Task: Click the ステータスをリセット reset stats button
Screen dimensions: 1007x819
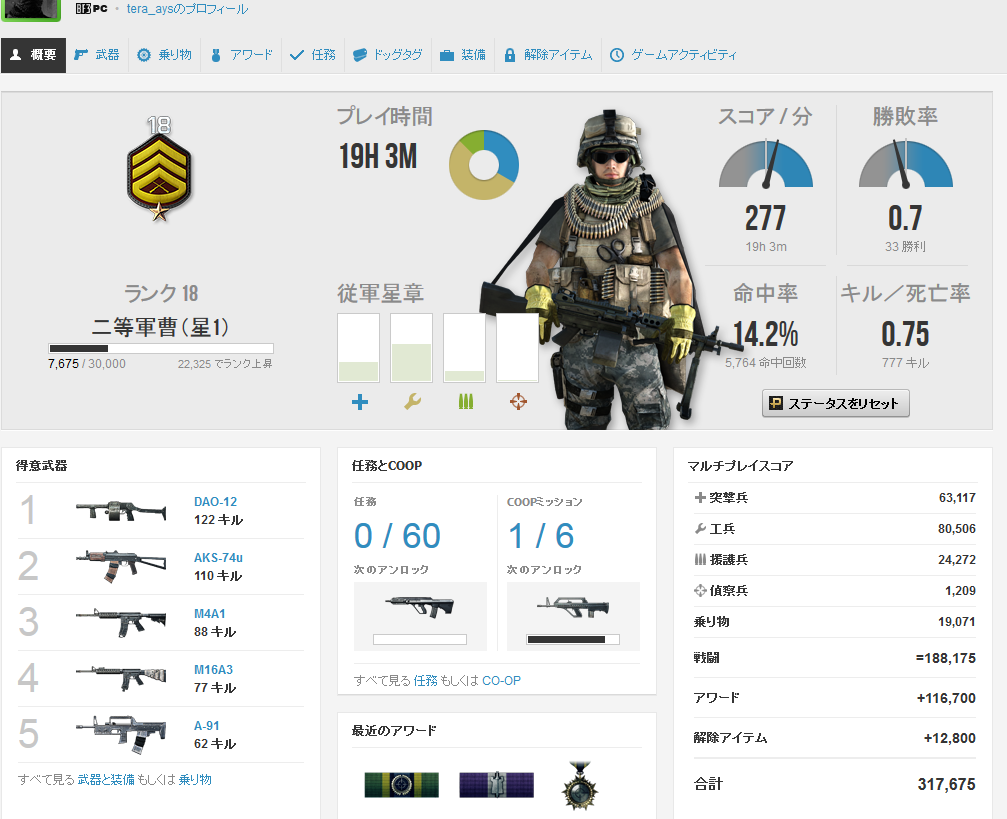Action: (836, 403)
